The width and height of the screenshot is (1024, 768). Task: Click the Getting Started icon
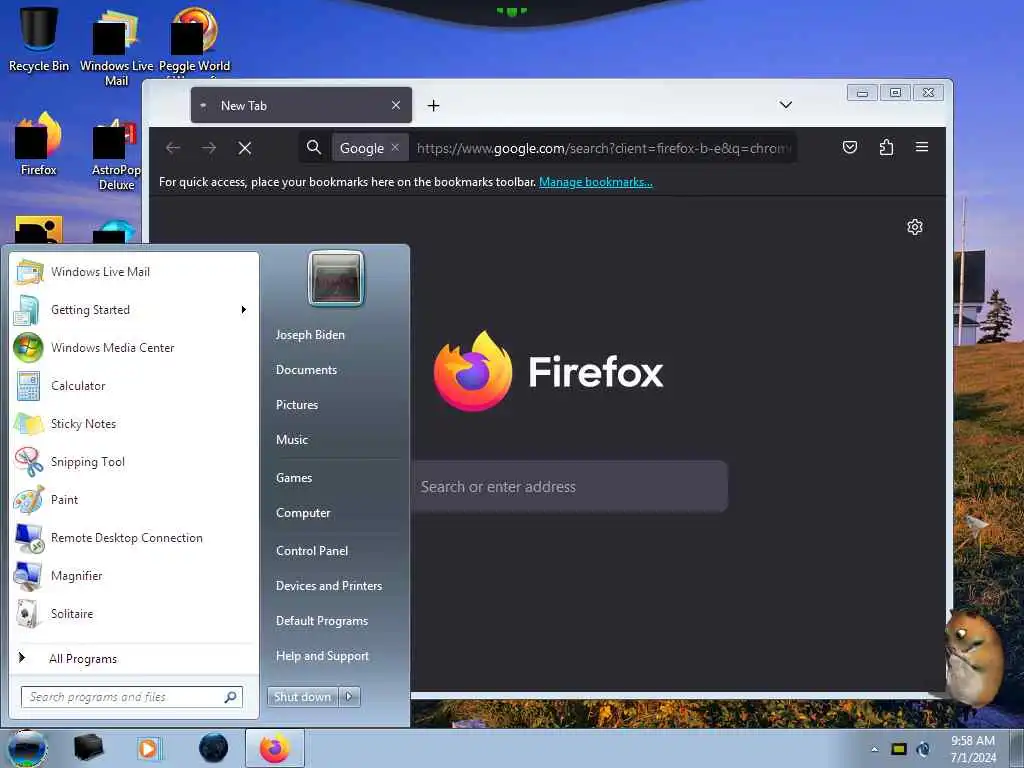[27, 310]
